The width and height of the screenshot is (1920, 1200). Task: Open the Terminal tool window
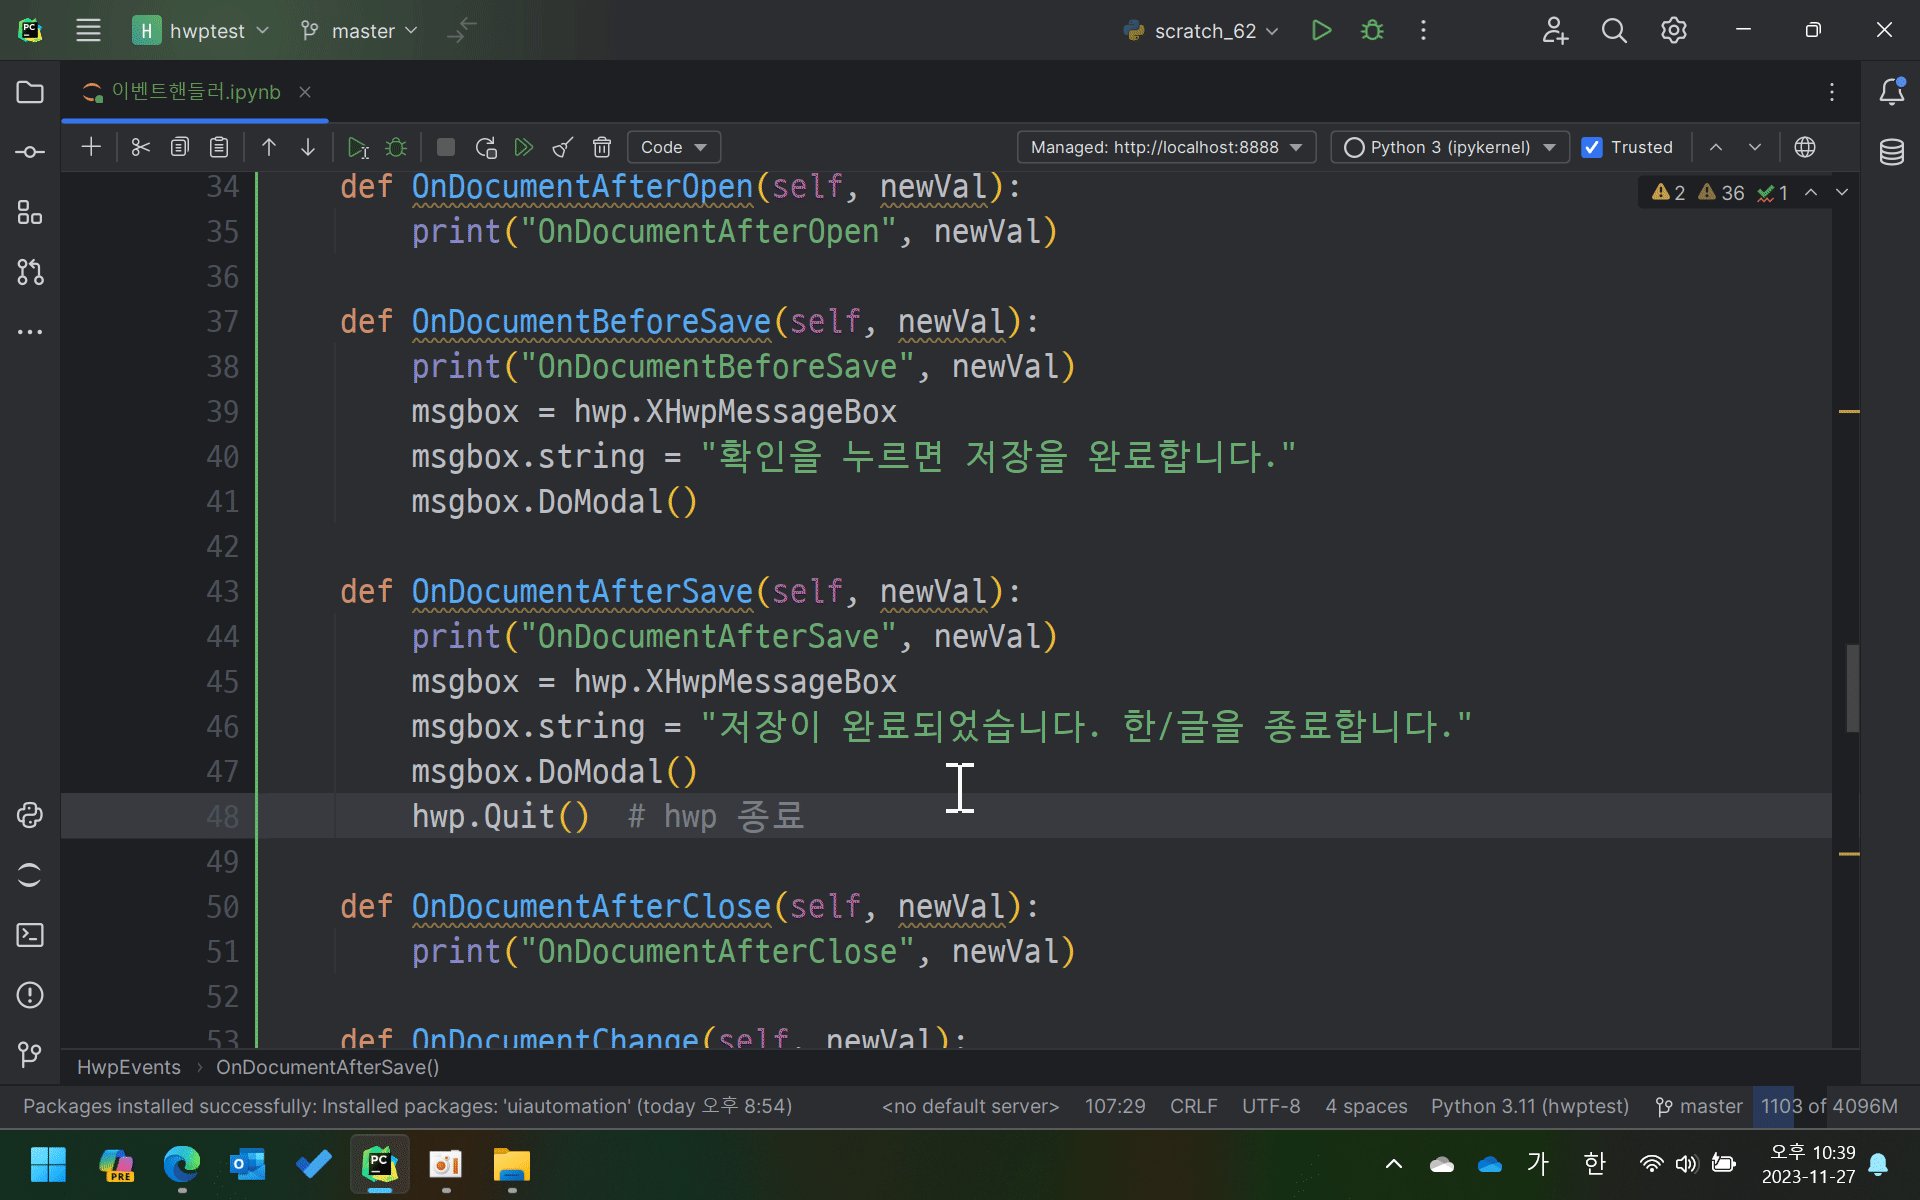[30, 935]
